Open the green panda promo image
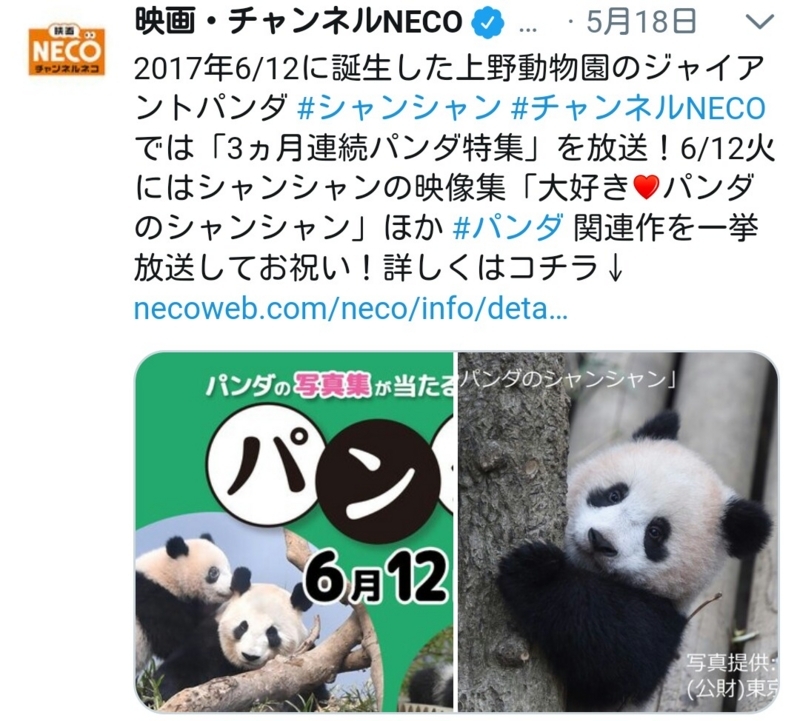Image resolution: width=800 pixels, height=721 pixels. 293,532
